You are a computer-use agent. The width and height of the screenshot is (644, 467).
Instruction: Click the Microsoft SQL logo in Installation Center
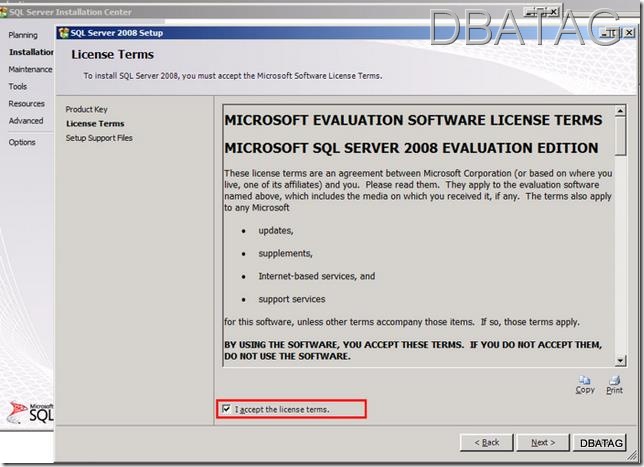31,412
